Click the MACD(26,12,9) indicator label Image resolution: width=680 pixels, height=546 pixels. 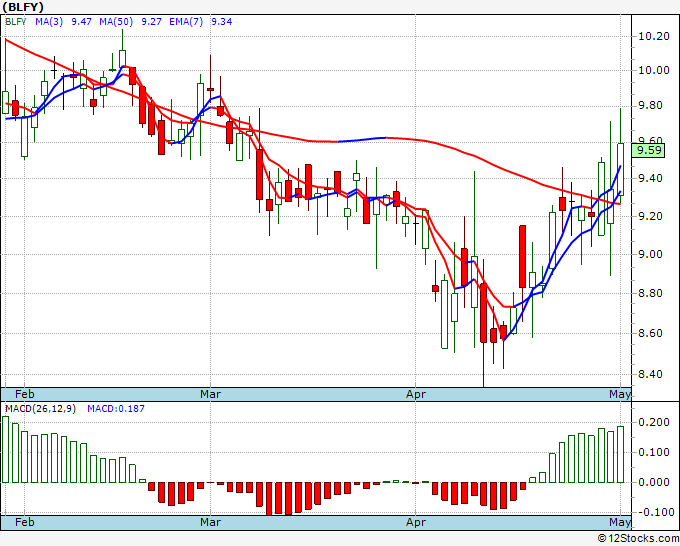[x=40, y=409]
